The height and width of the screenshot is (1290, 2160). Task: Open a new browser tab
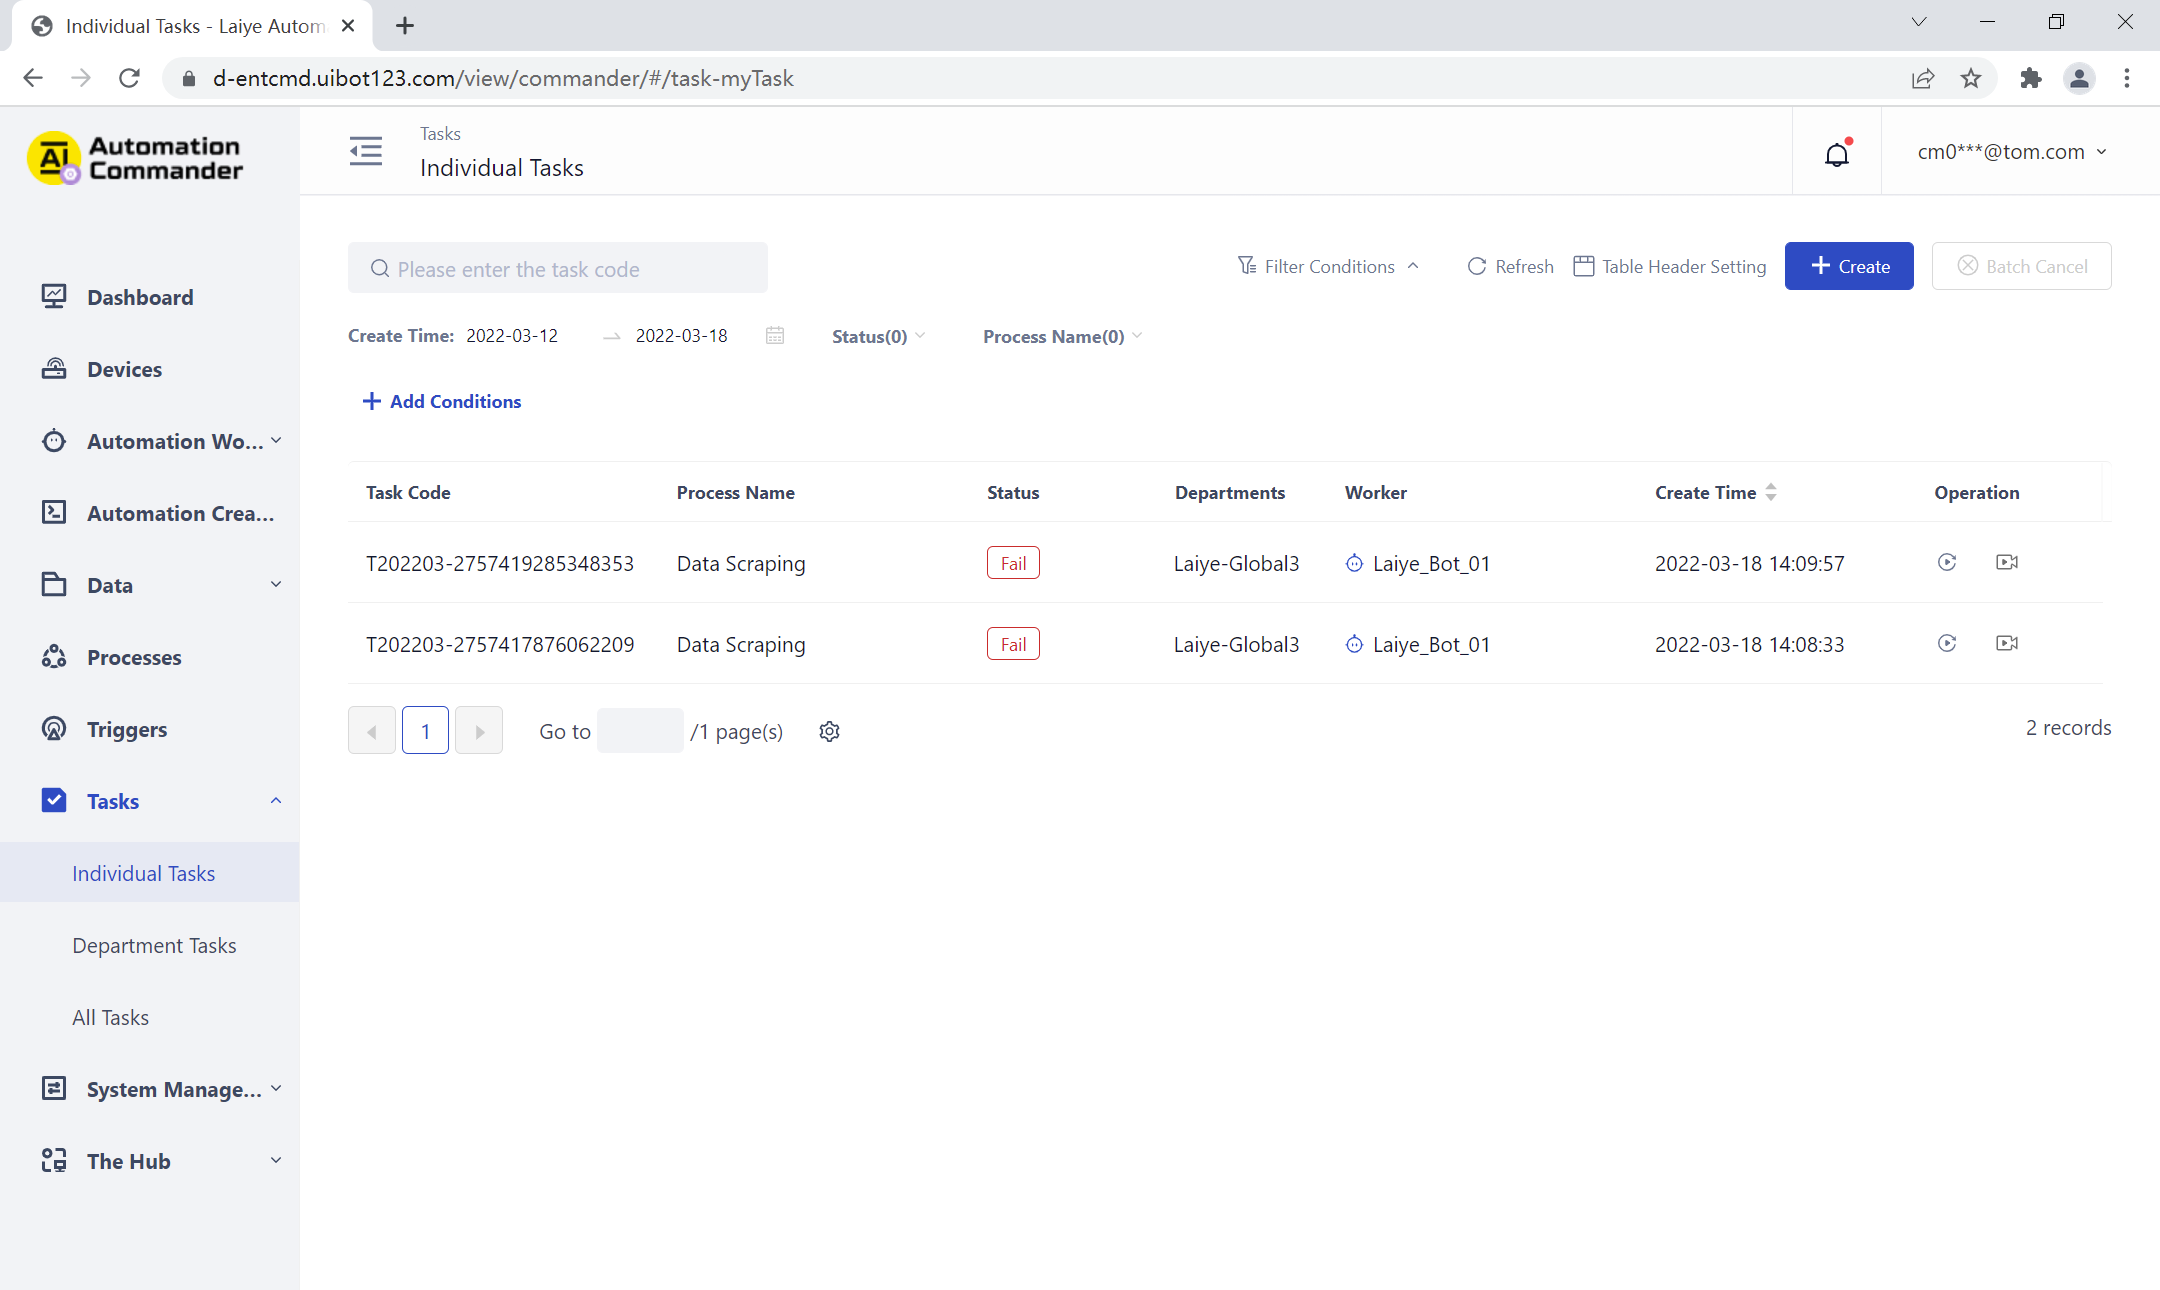[405, 26]
